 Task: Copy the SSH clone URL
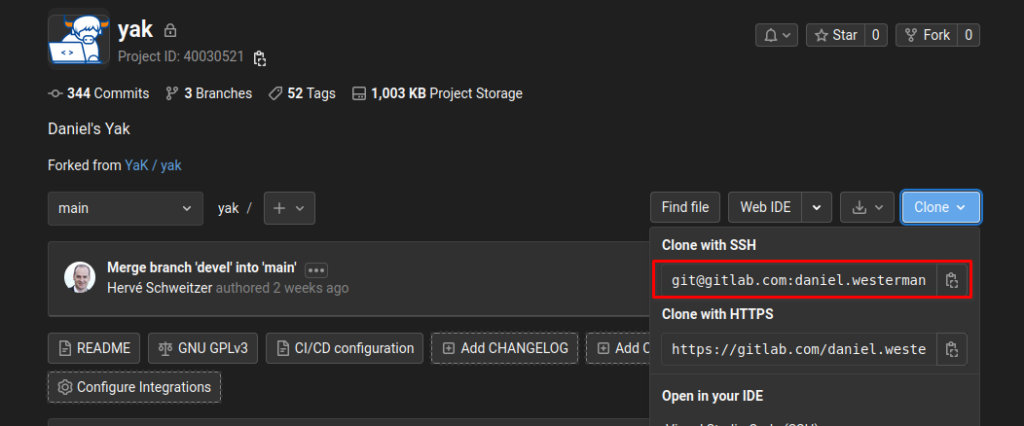coord(952,280)
